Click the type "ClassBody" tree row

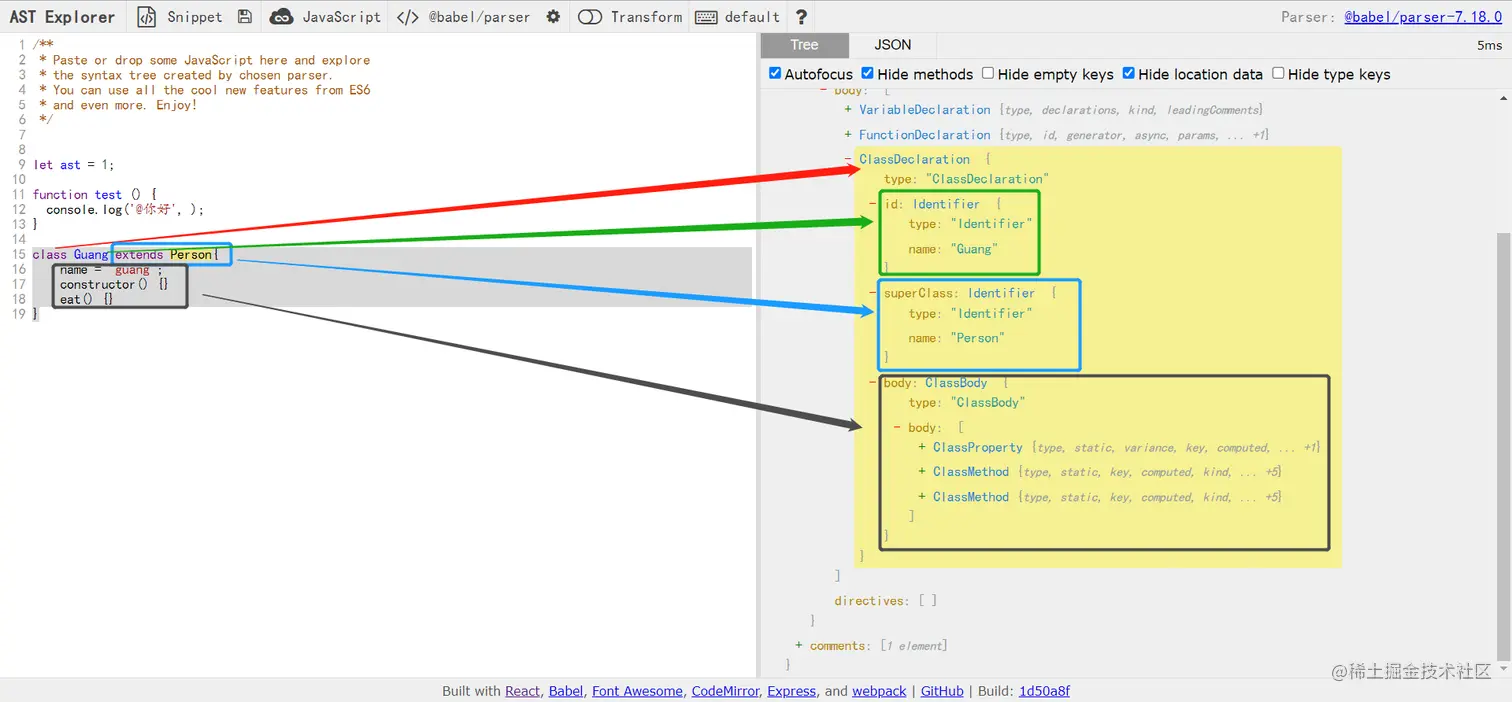[967, 403]
